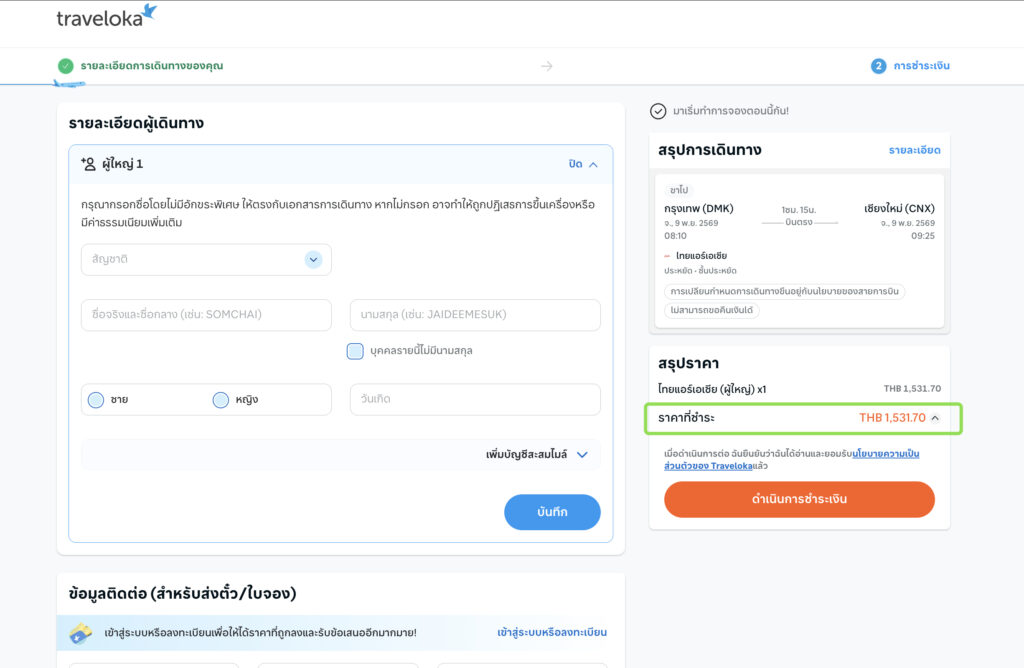Tick the บุคคลรายนี้ไม่มีนามสกุล checkbox
1024x668 pixels.
(355, 351)
